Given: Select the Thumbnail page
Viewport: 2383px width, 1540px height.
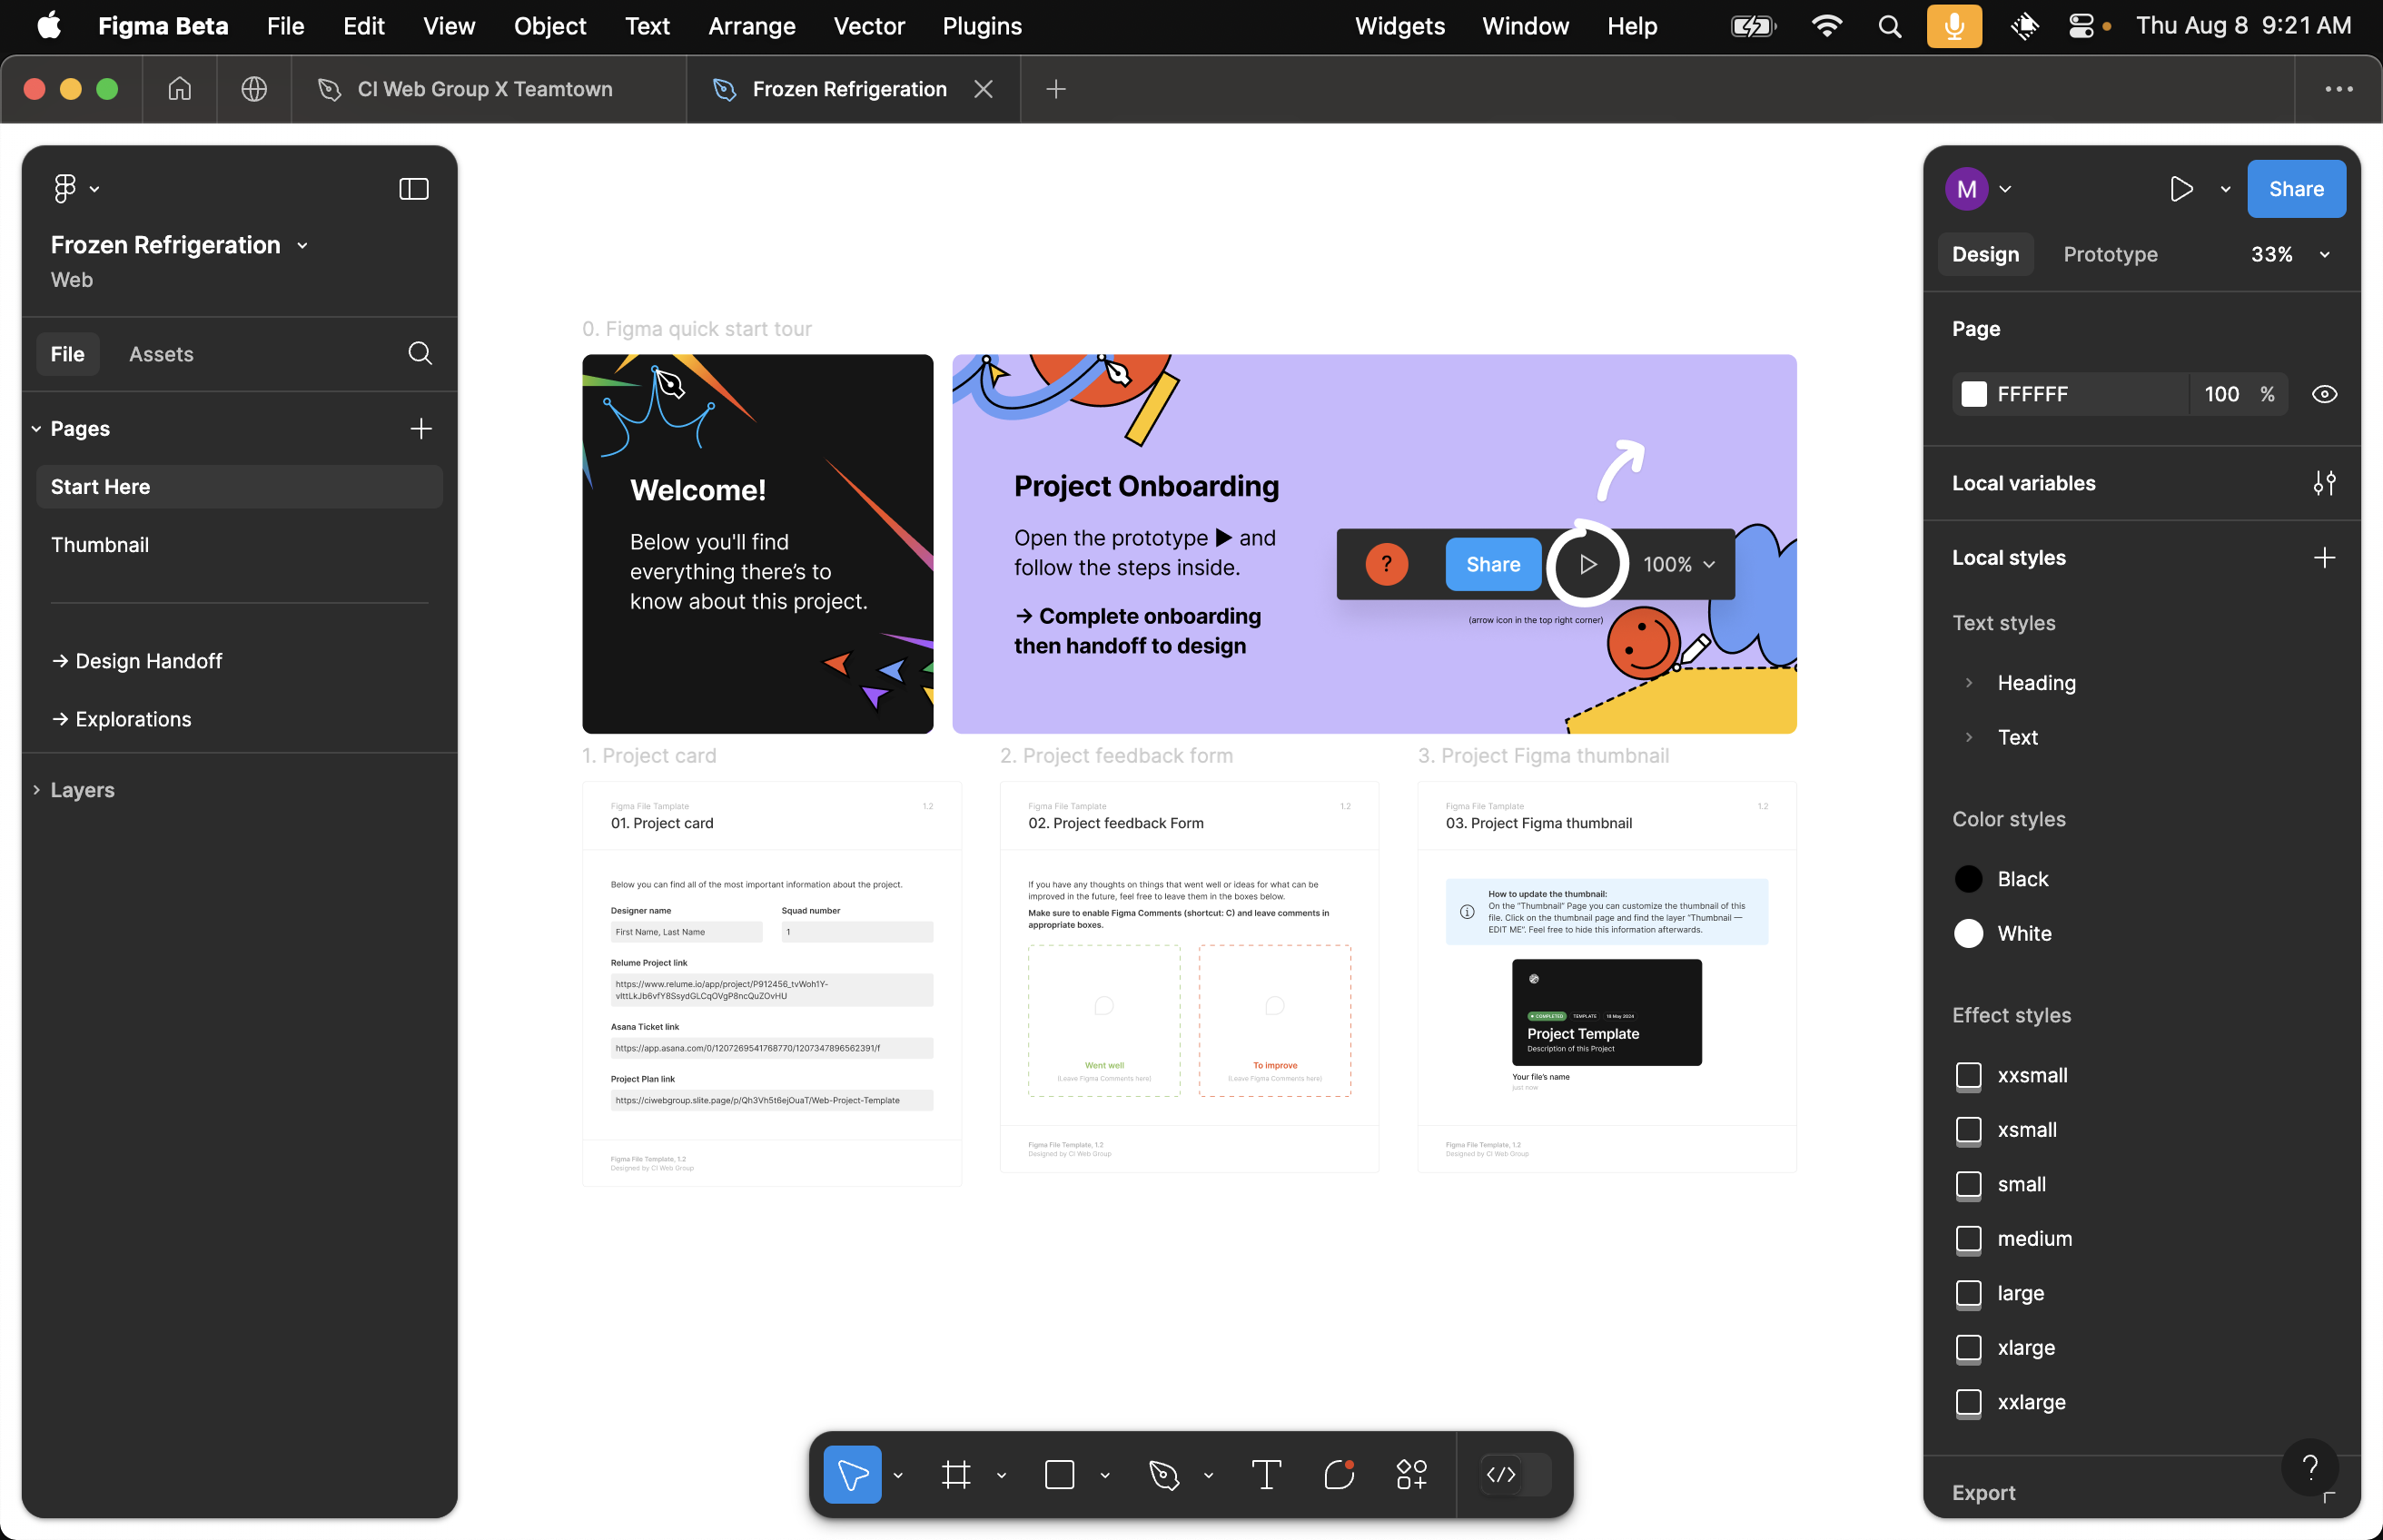Looking at the screenshot, I should [100, 544].
